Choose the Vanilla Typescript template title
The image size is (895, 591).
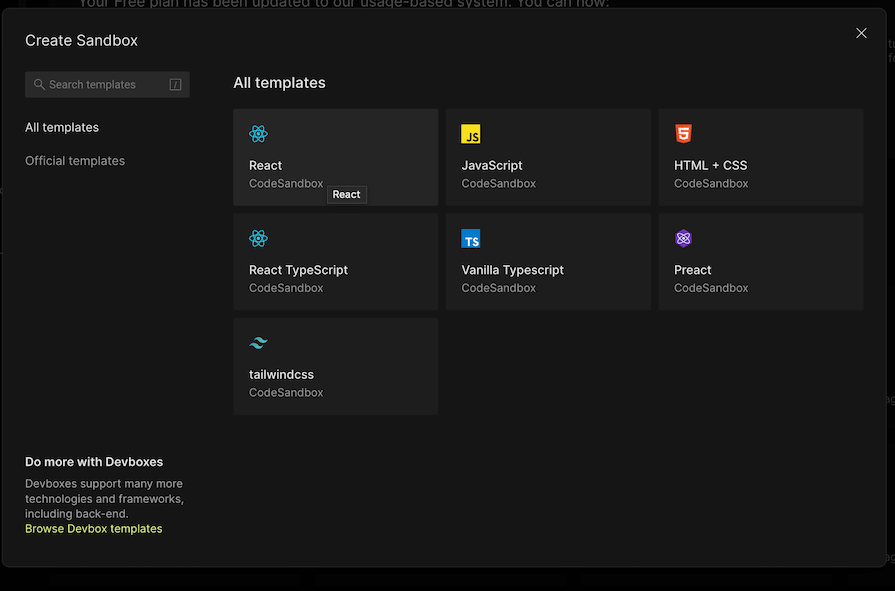point(512,270)
